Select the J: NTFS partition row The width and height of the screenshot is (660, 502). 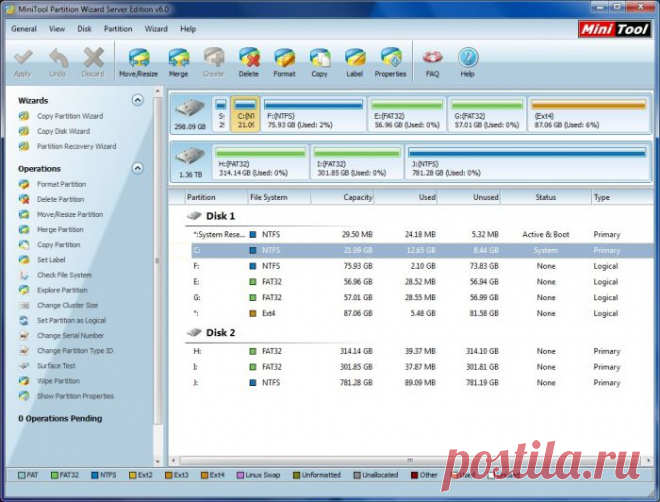point(422,383)
